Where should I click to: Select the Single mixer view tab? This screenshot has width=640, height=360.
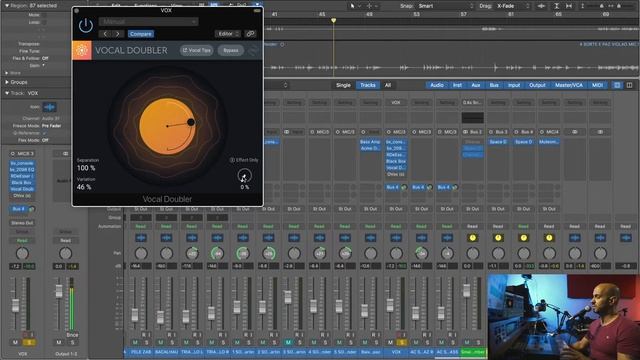click(x=343, y=85)
